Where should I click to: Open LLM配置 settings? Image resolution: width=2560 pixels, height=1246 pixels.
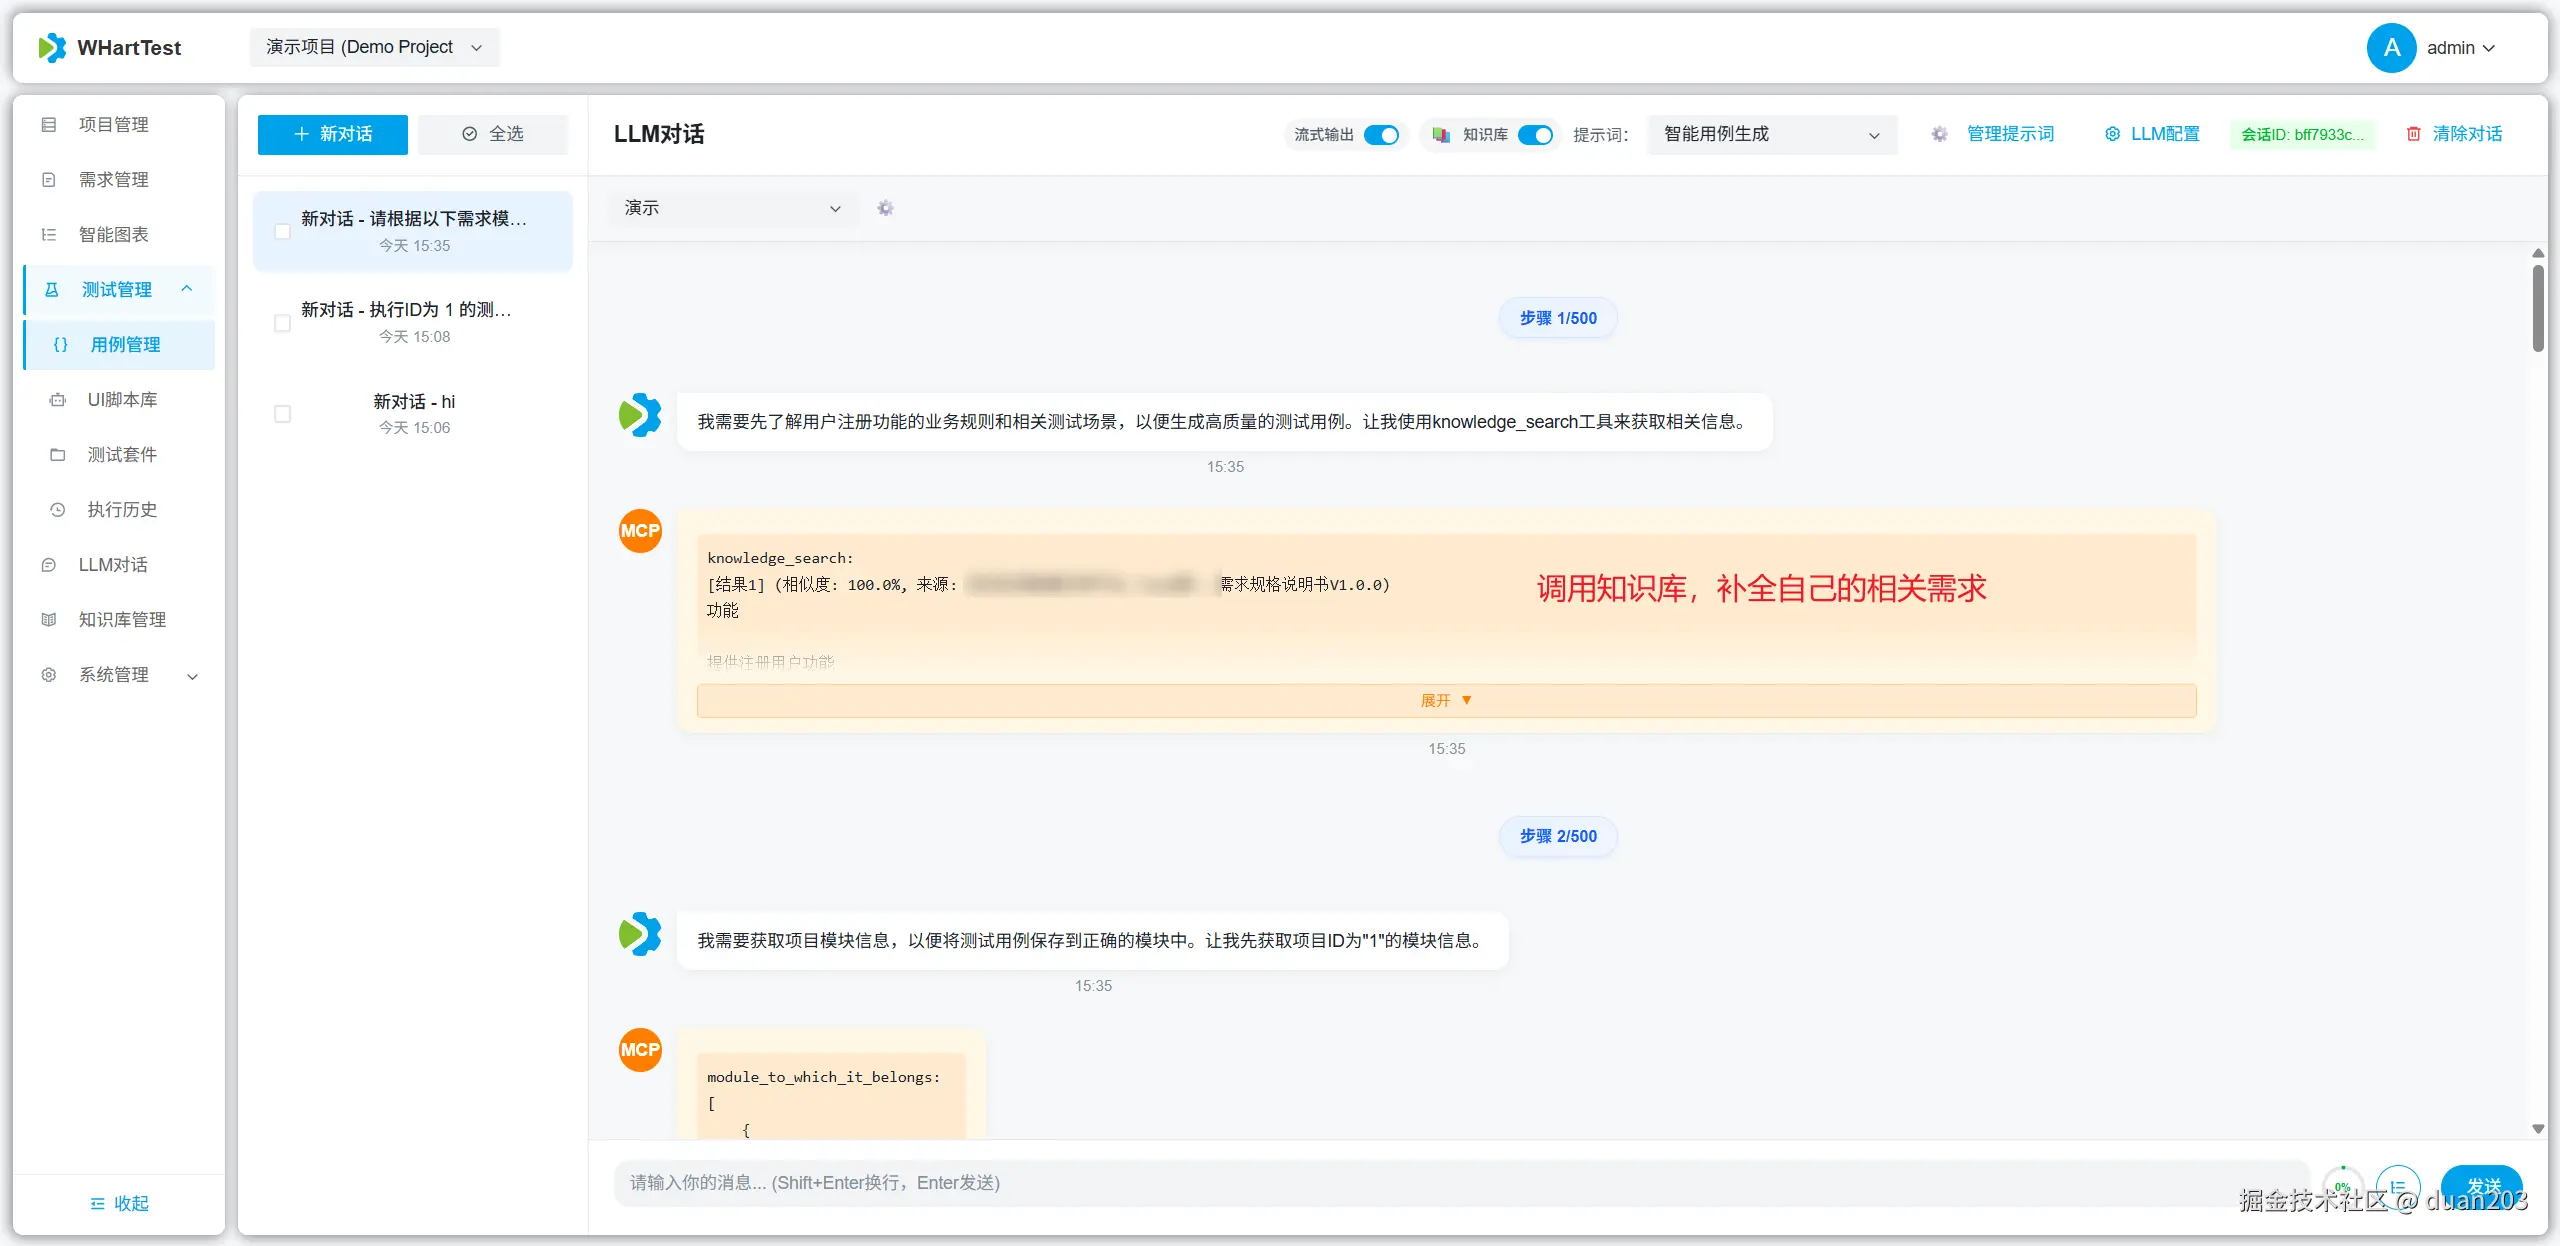click(x=2152, y=133)
